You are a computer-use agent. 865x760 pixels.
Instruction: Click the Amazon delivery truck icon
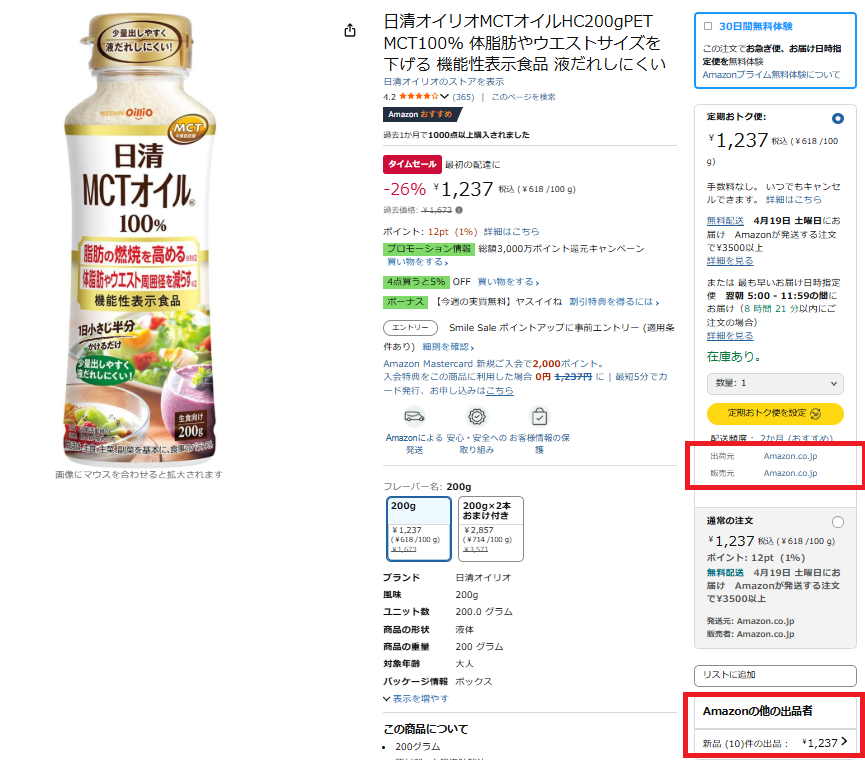point(414,416)
